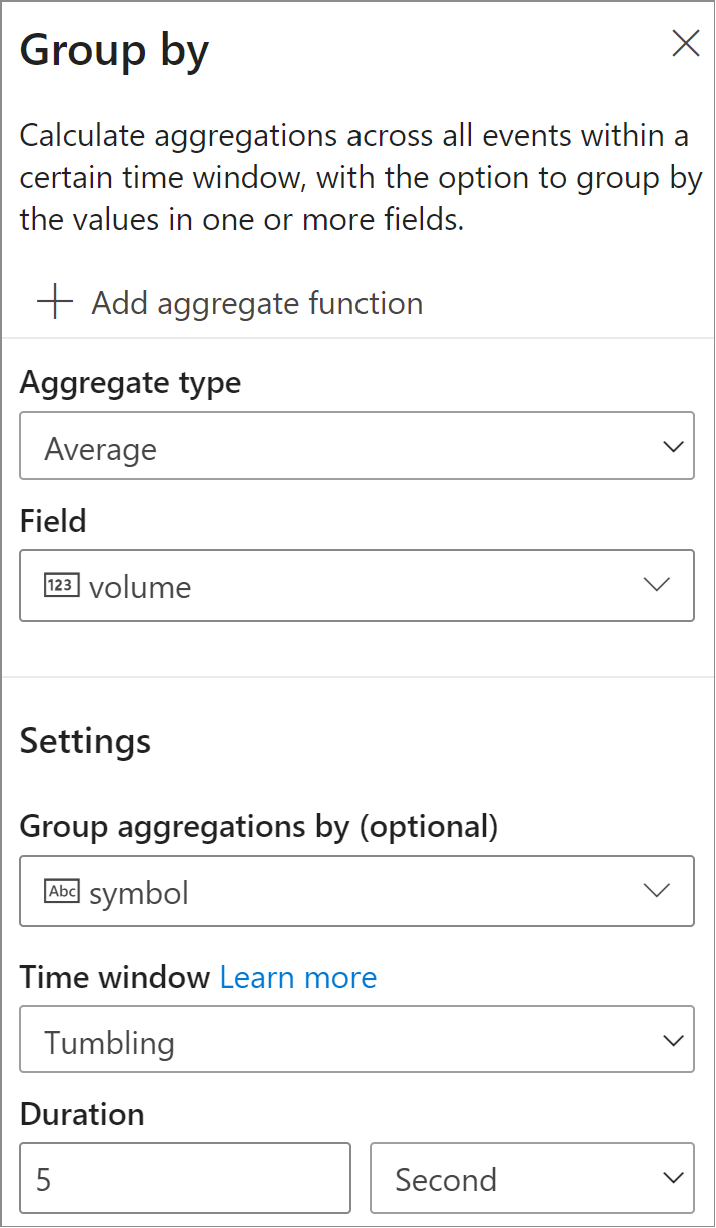
Task: Click the Time window label text
Action: pos(115,977)
